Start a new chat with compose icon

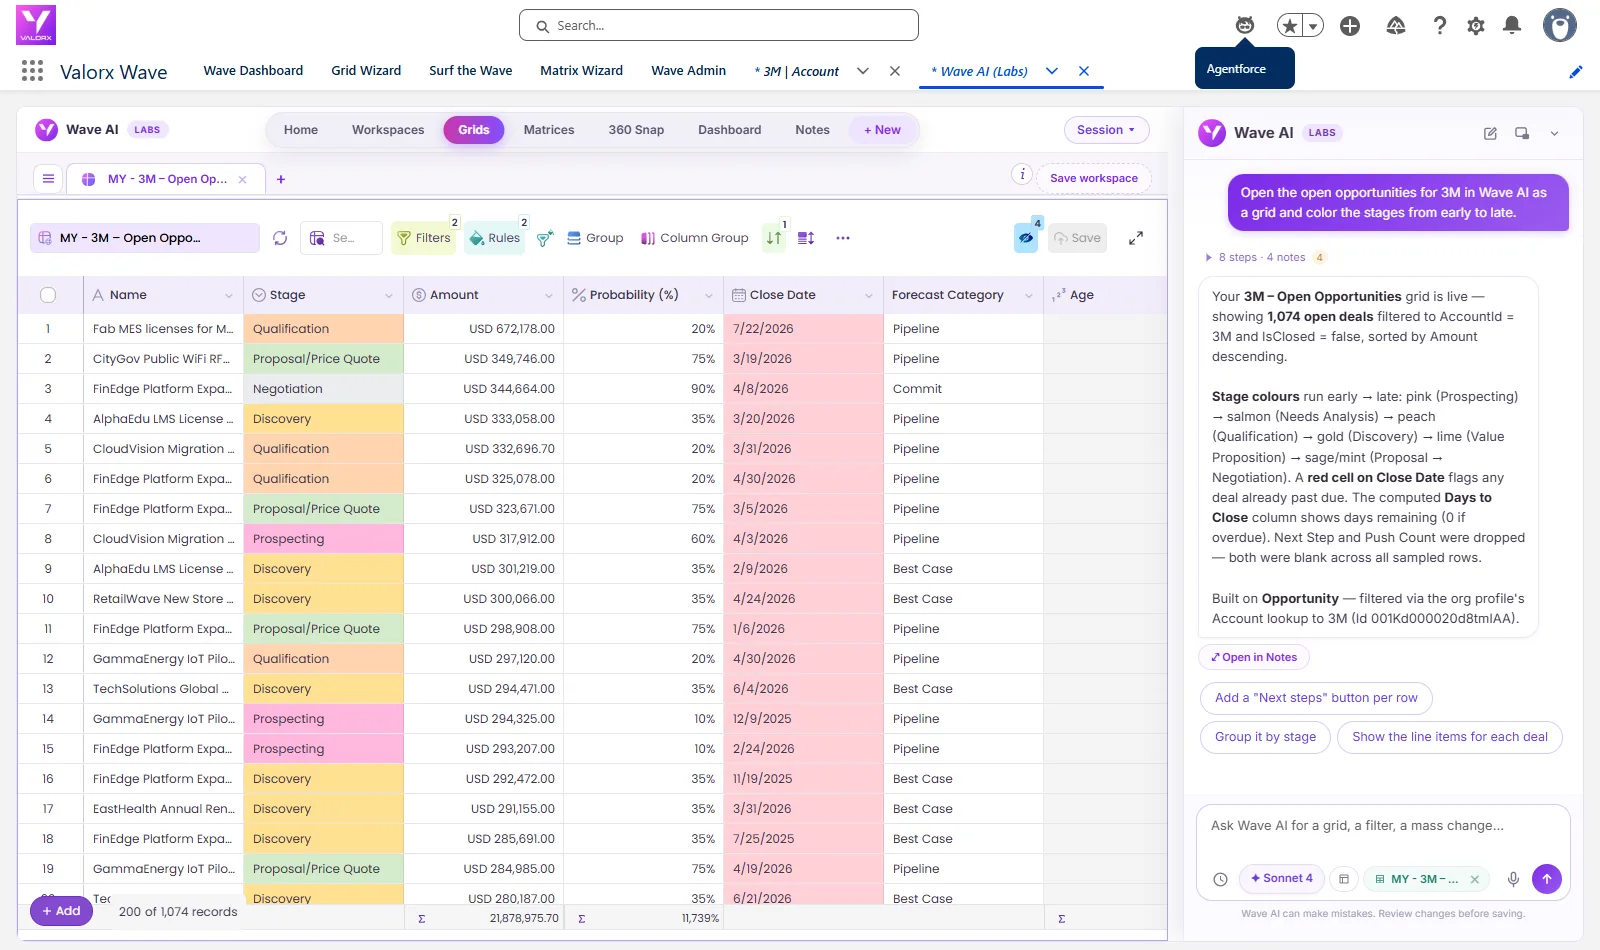tap(1490, 133)
